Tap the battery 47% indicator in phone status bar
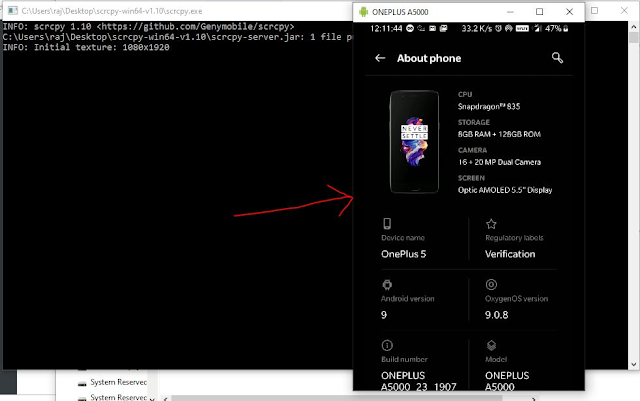The height and width of the screenshot is (401, 640). tap(557, 29)
